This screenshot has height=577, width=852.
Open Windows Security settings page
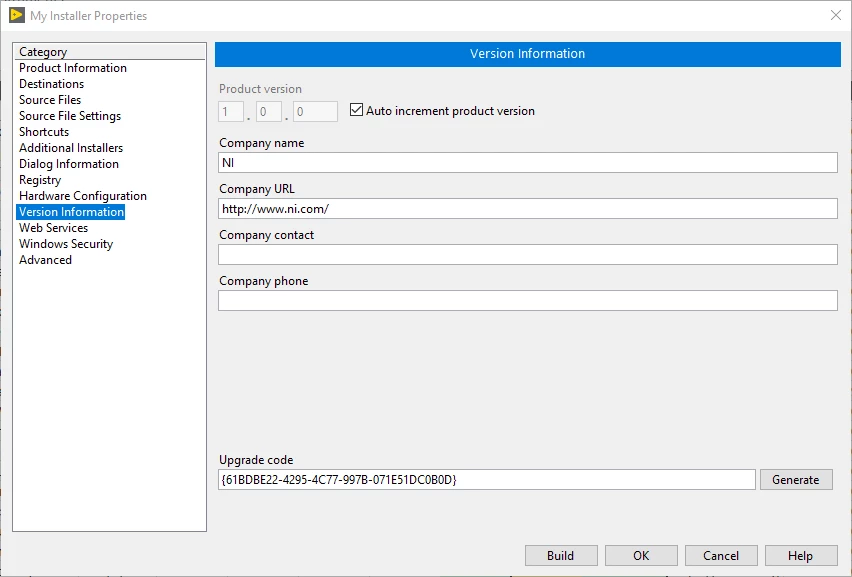click(66, 244)
